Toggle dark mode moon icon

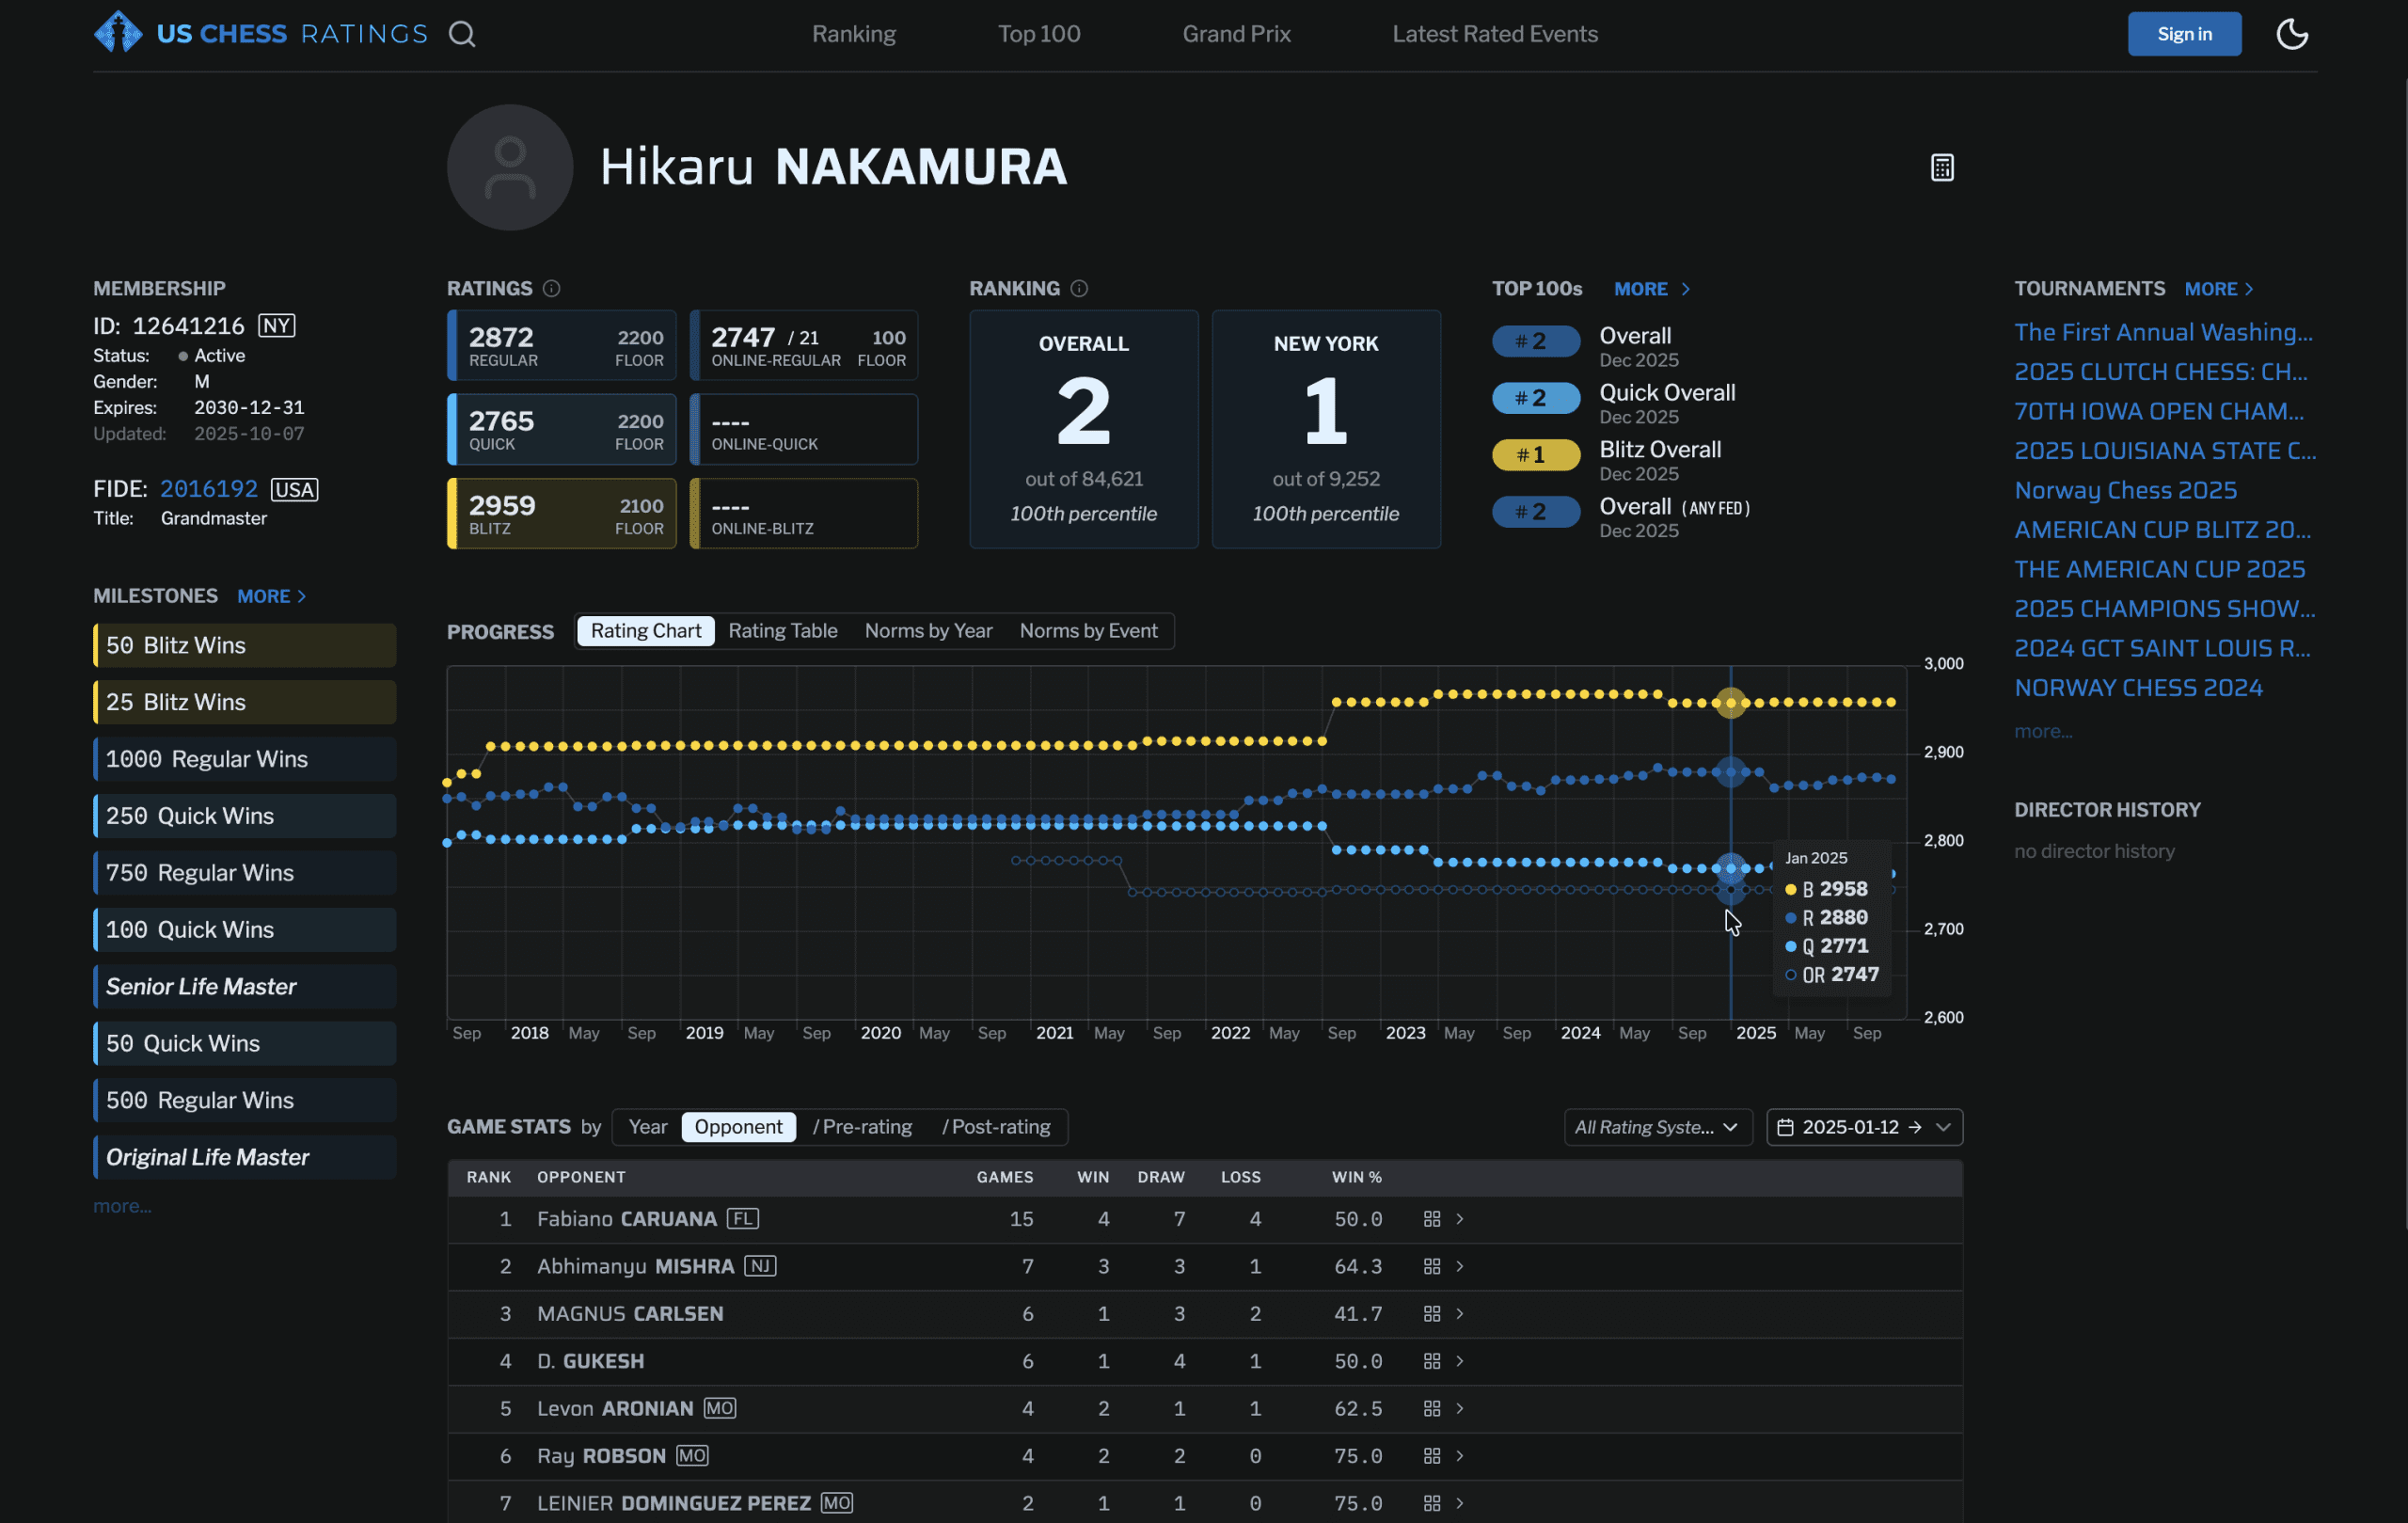tap(2291, 34)
